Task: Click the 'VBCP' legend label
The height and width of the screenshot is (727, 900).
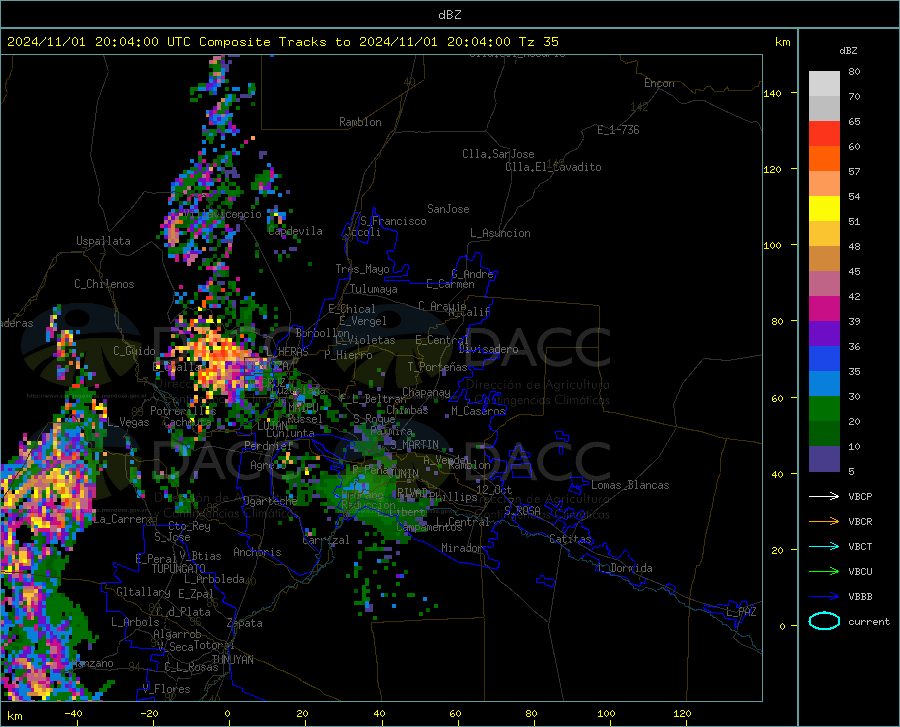Action: (860, 496)
